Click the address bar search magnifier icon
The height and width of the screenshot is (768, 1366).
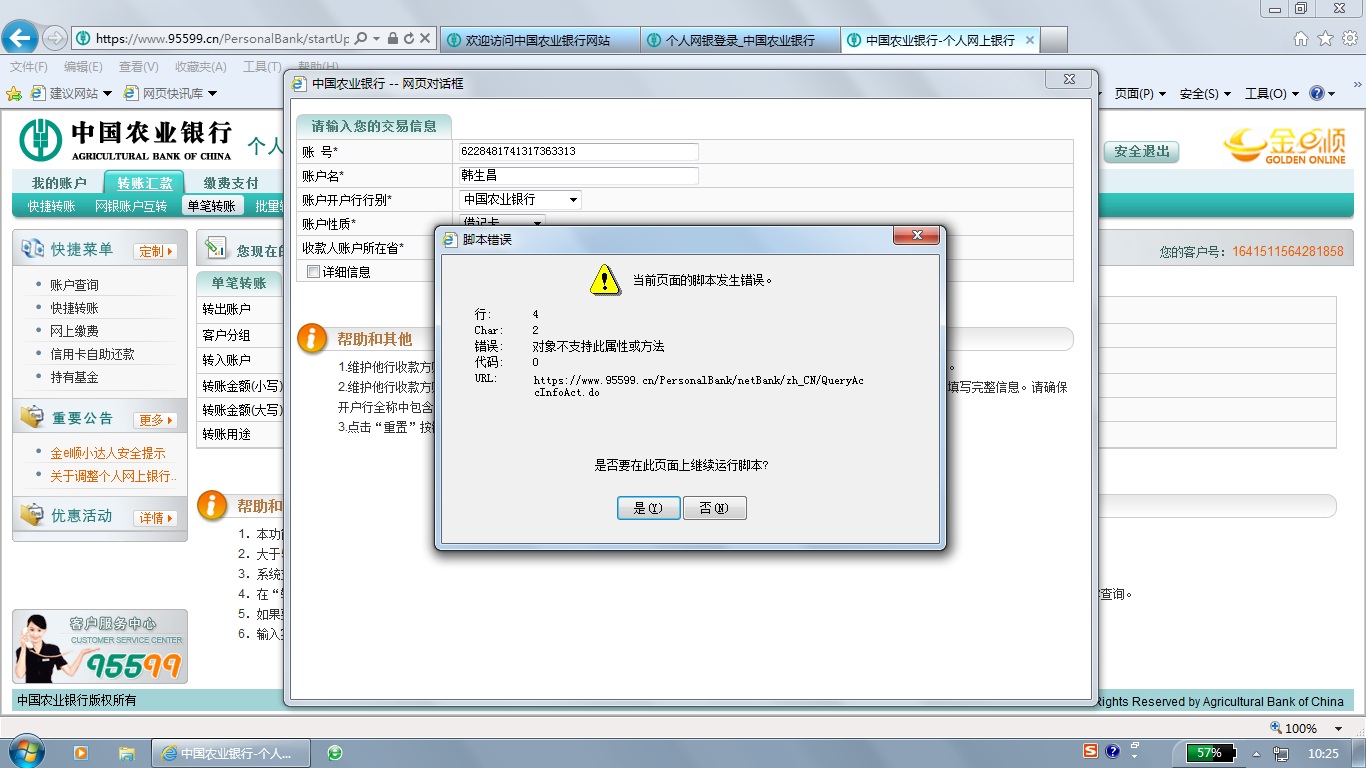coord(361,39)
